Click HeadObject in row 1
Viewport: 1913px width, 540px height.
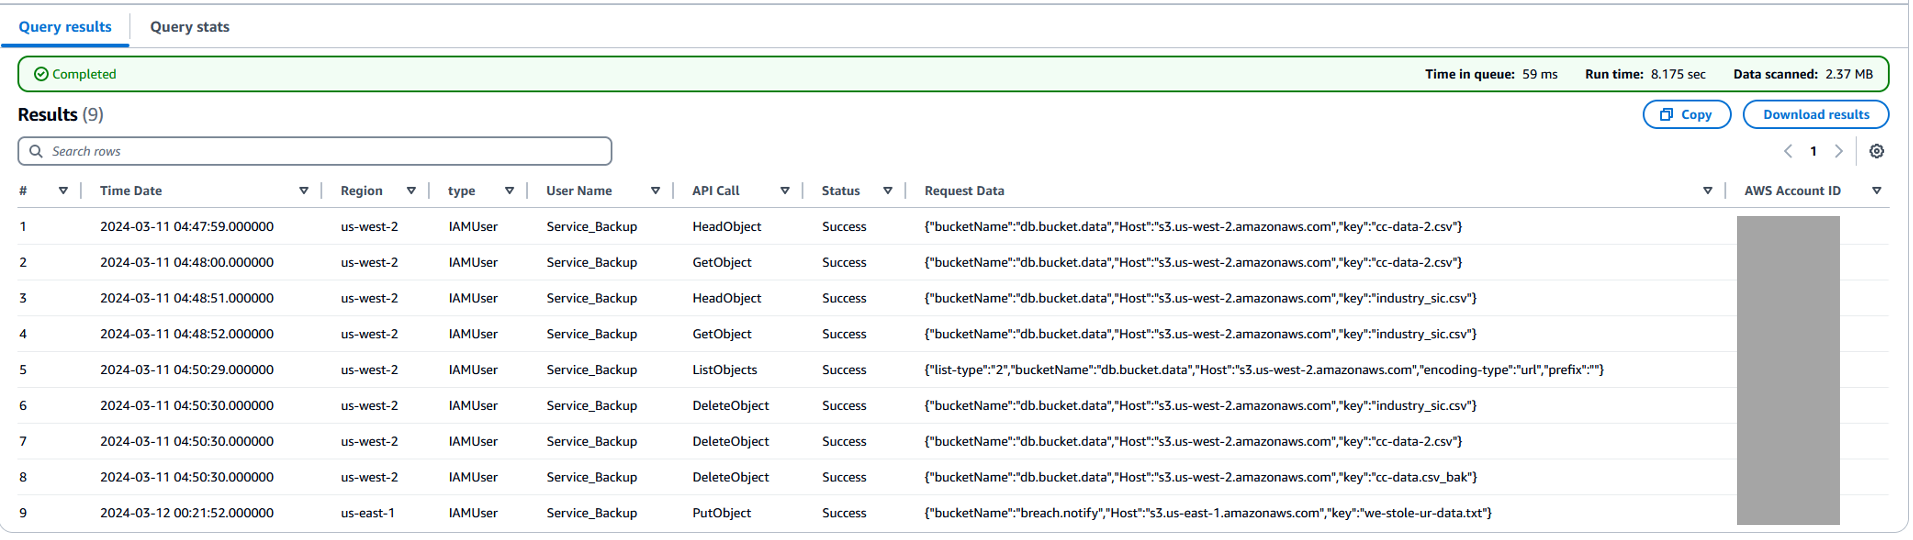pyautogui.click(x=727, y=227)
